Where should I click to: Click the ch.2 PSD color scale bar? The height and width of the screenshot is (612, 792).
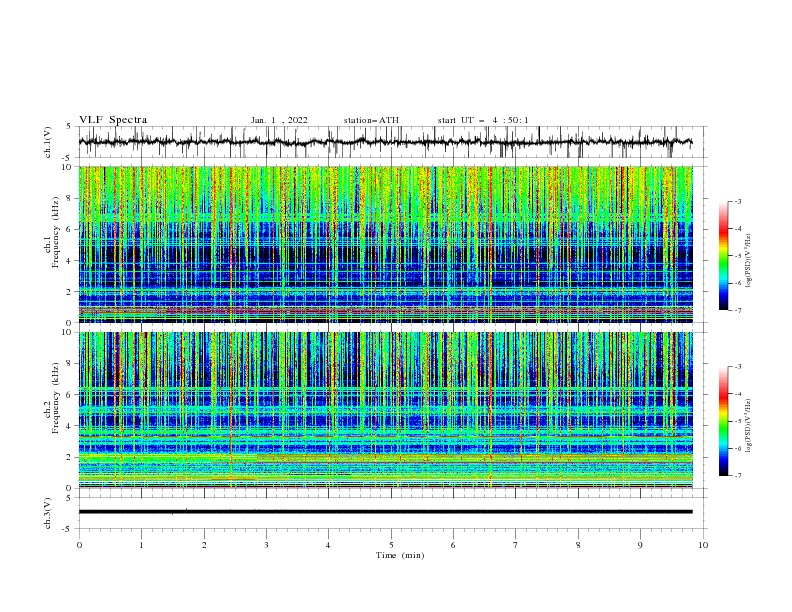pyautogui.click(x=723, y=421)
